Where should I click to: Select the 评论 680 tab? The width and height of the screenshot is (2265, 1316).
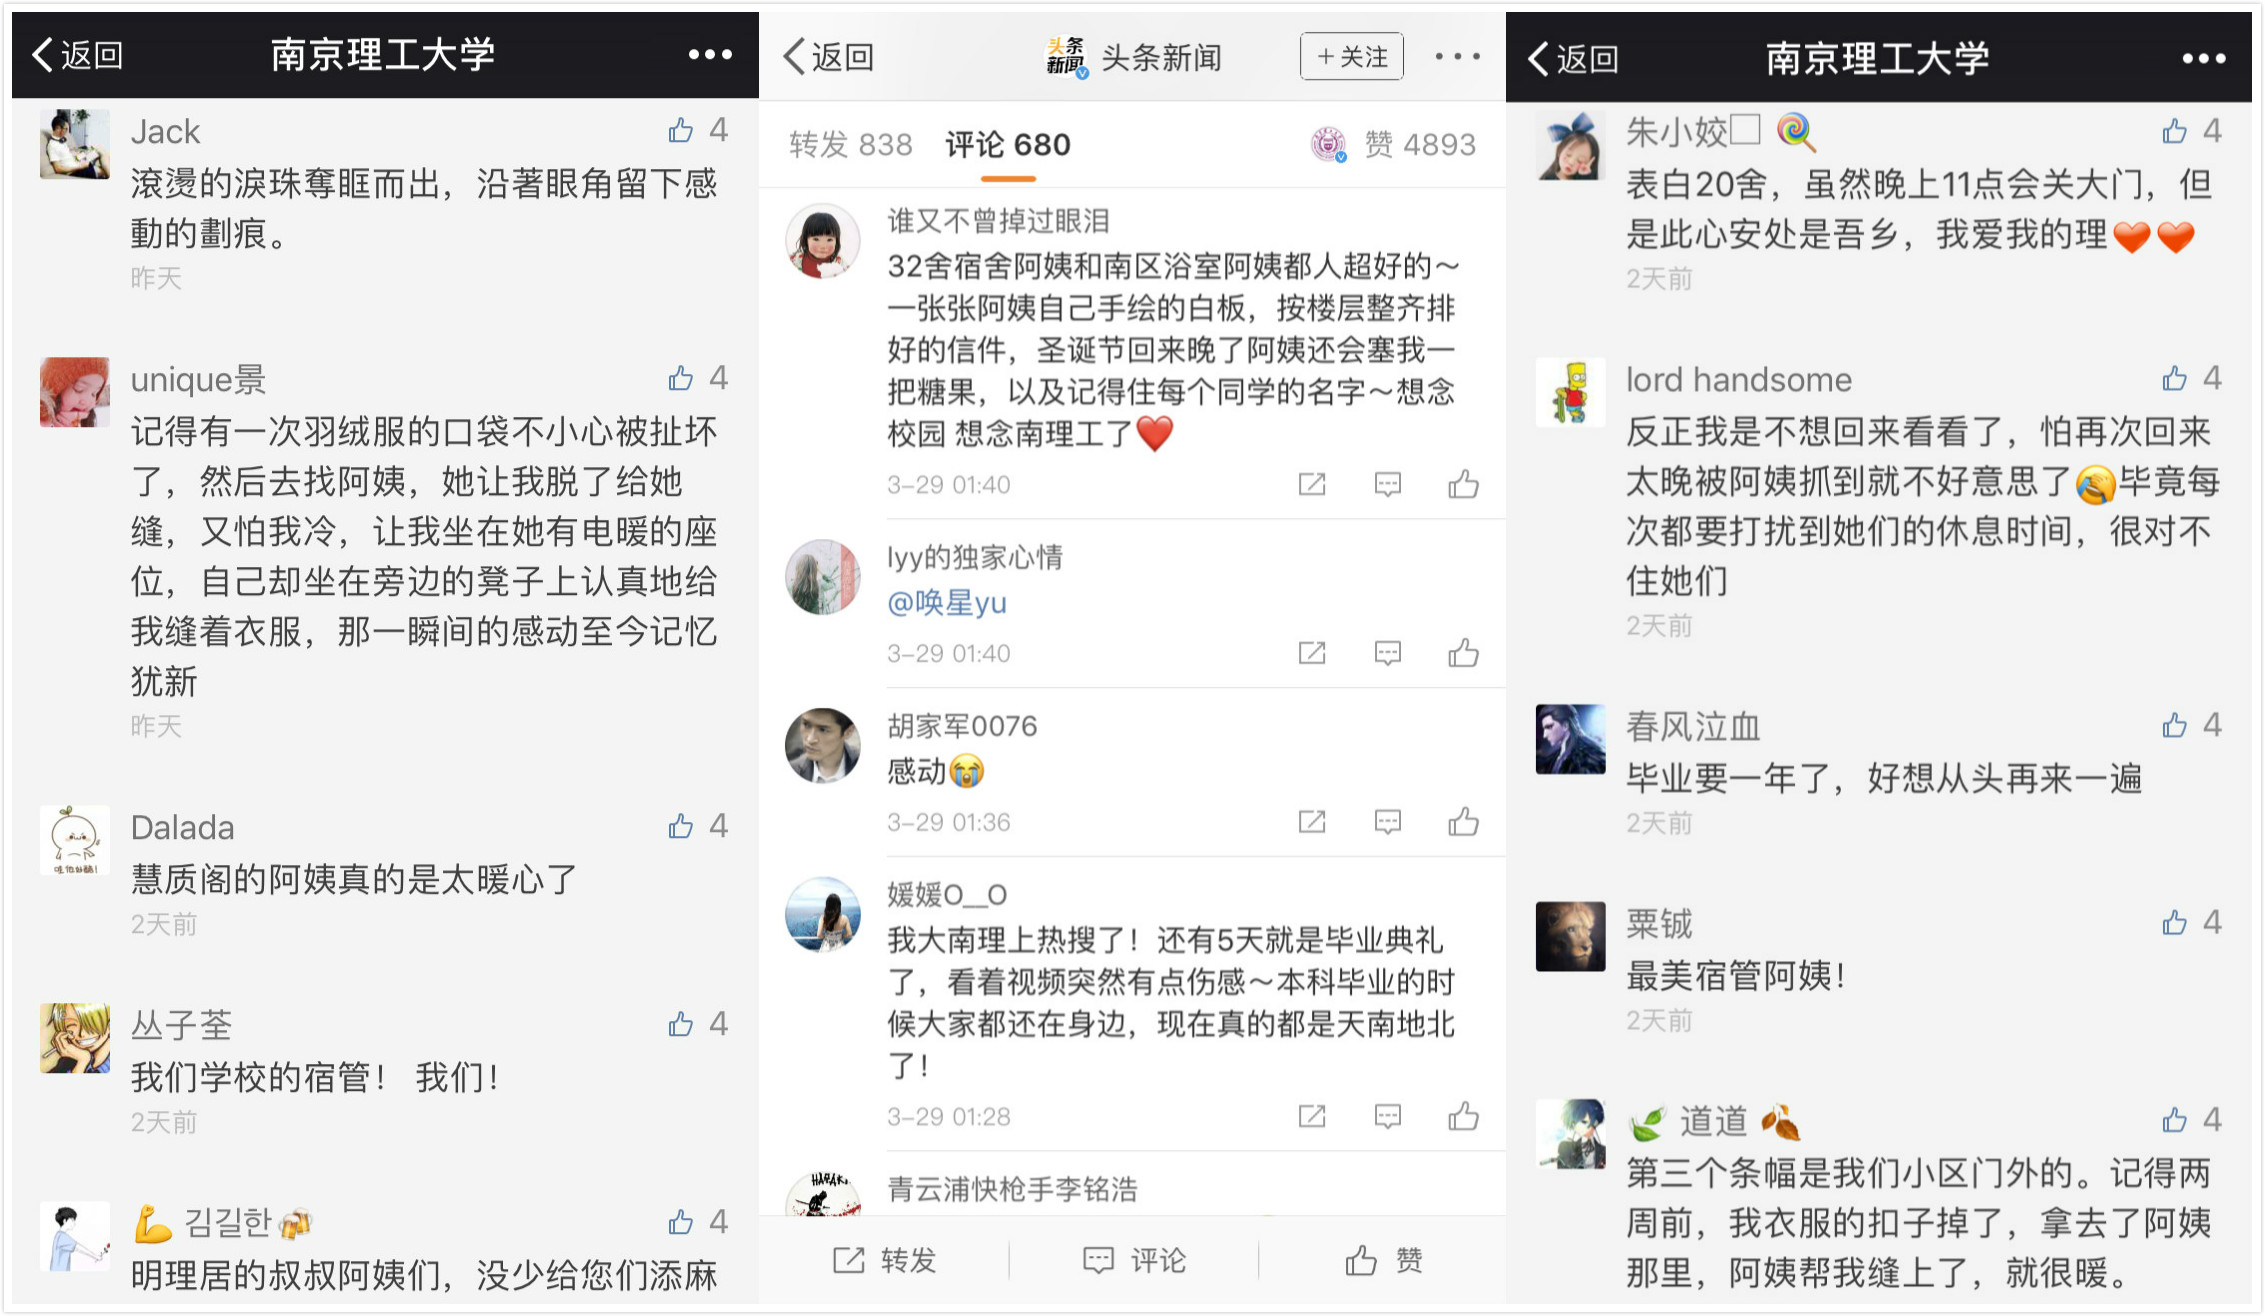1008,145
